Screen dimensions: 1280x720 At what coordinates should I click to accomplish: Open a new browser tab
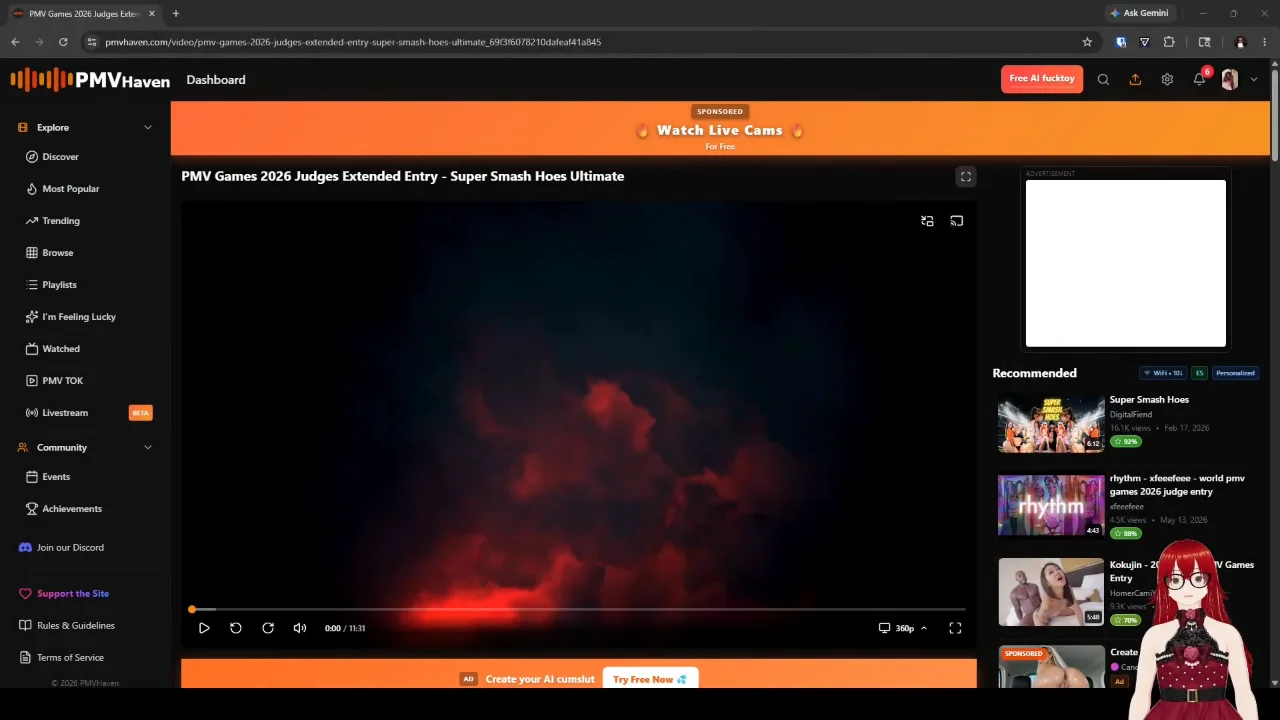(x=176, y=14)
